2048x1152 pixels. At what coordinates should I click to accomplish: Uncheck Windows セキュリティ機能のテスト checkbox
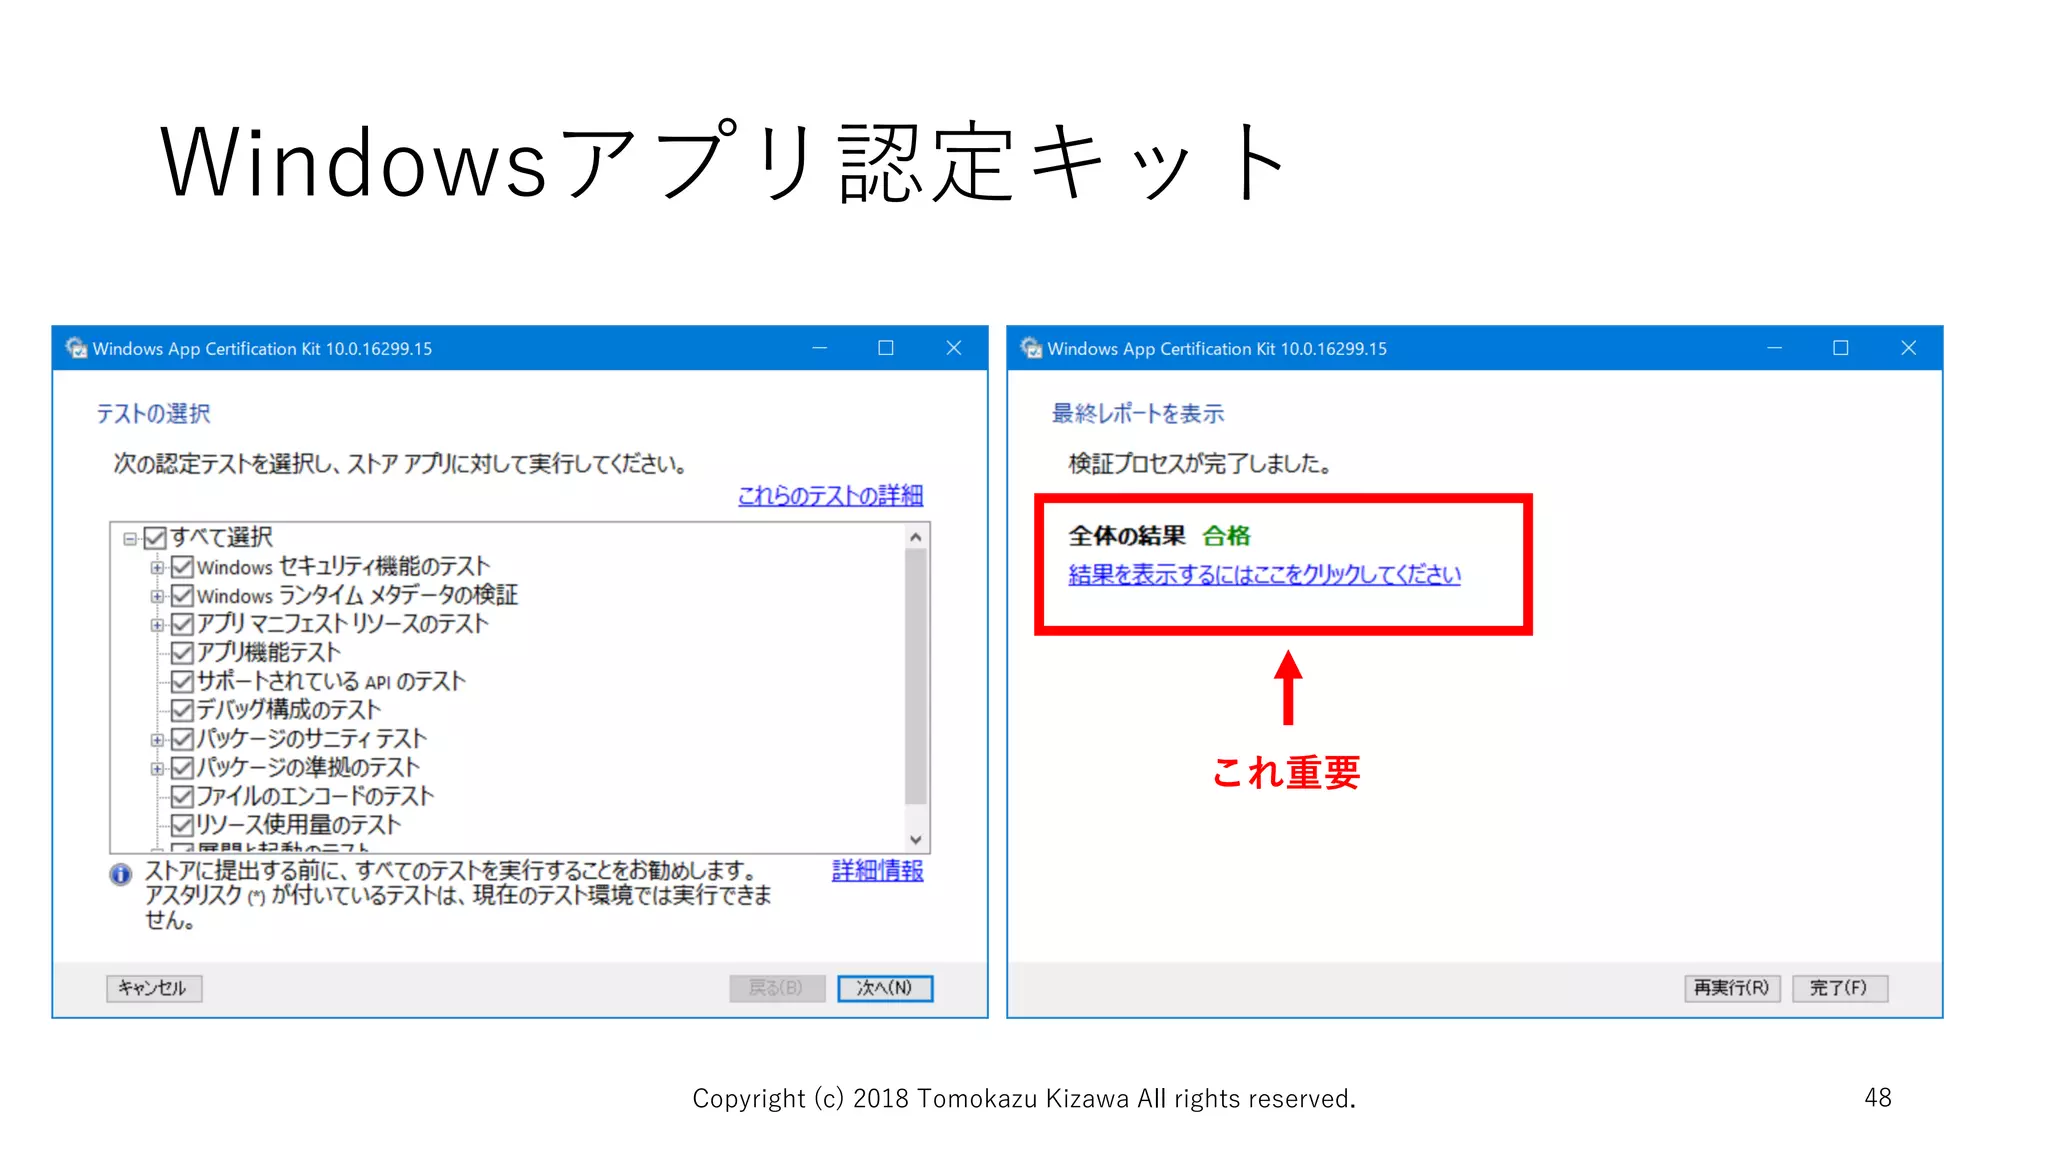coord(182,568)
